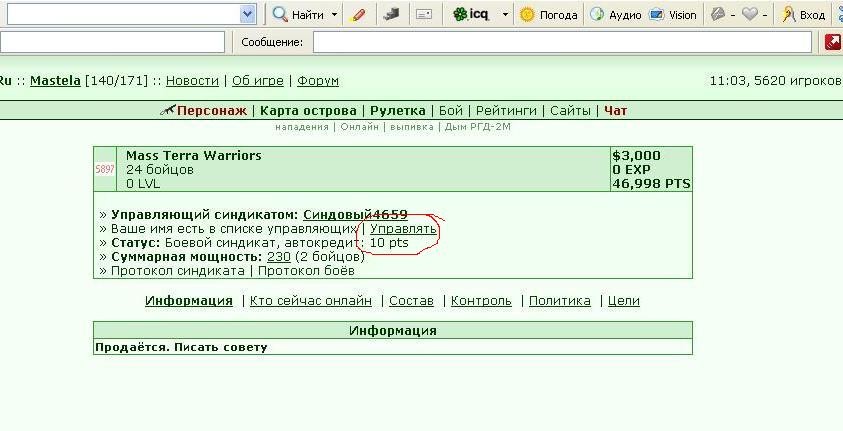Open the dropdown arrow next to Найти

(x=334, y=15)
